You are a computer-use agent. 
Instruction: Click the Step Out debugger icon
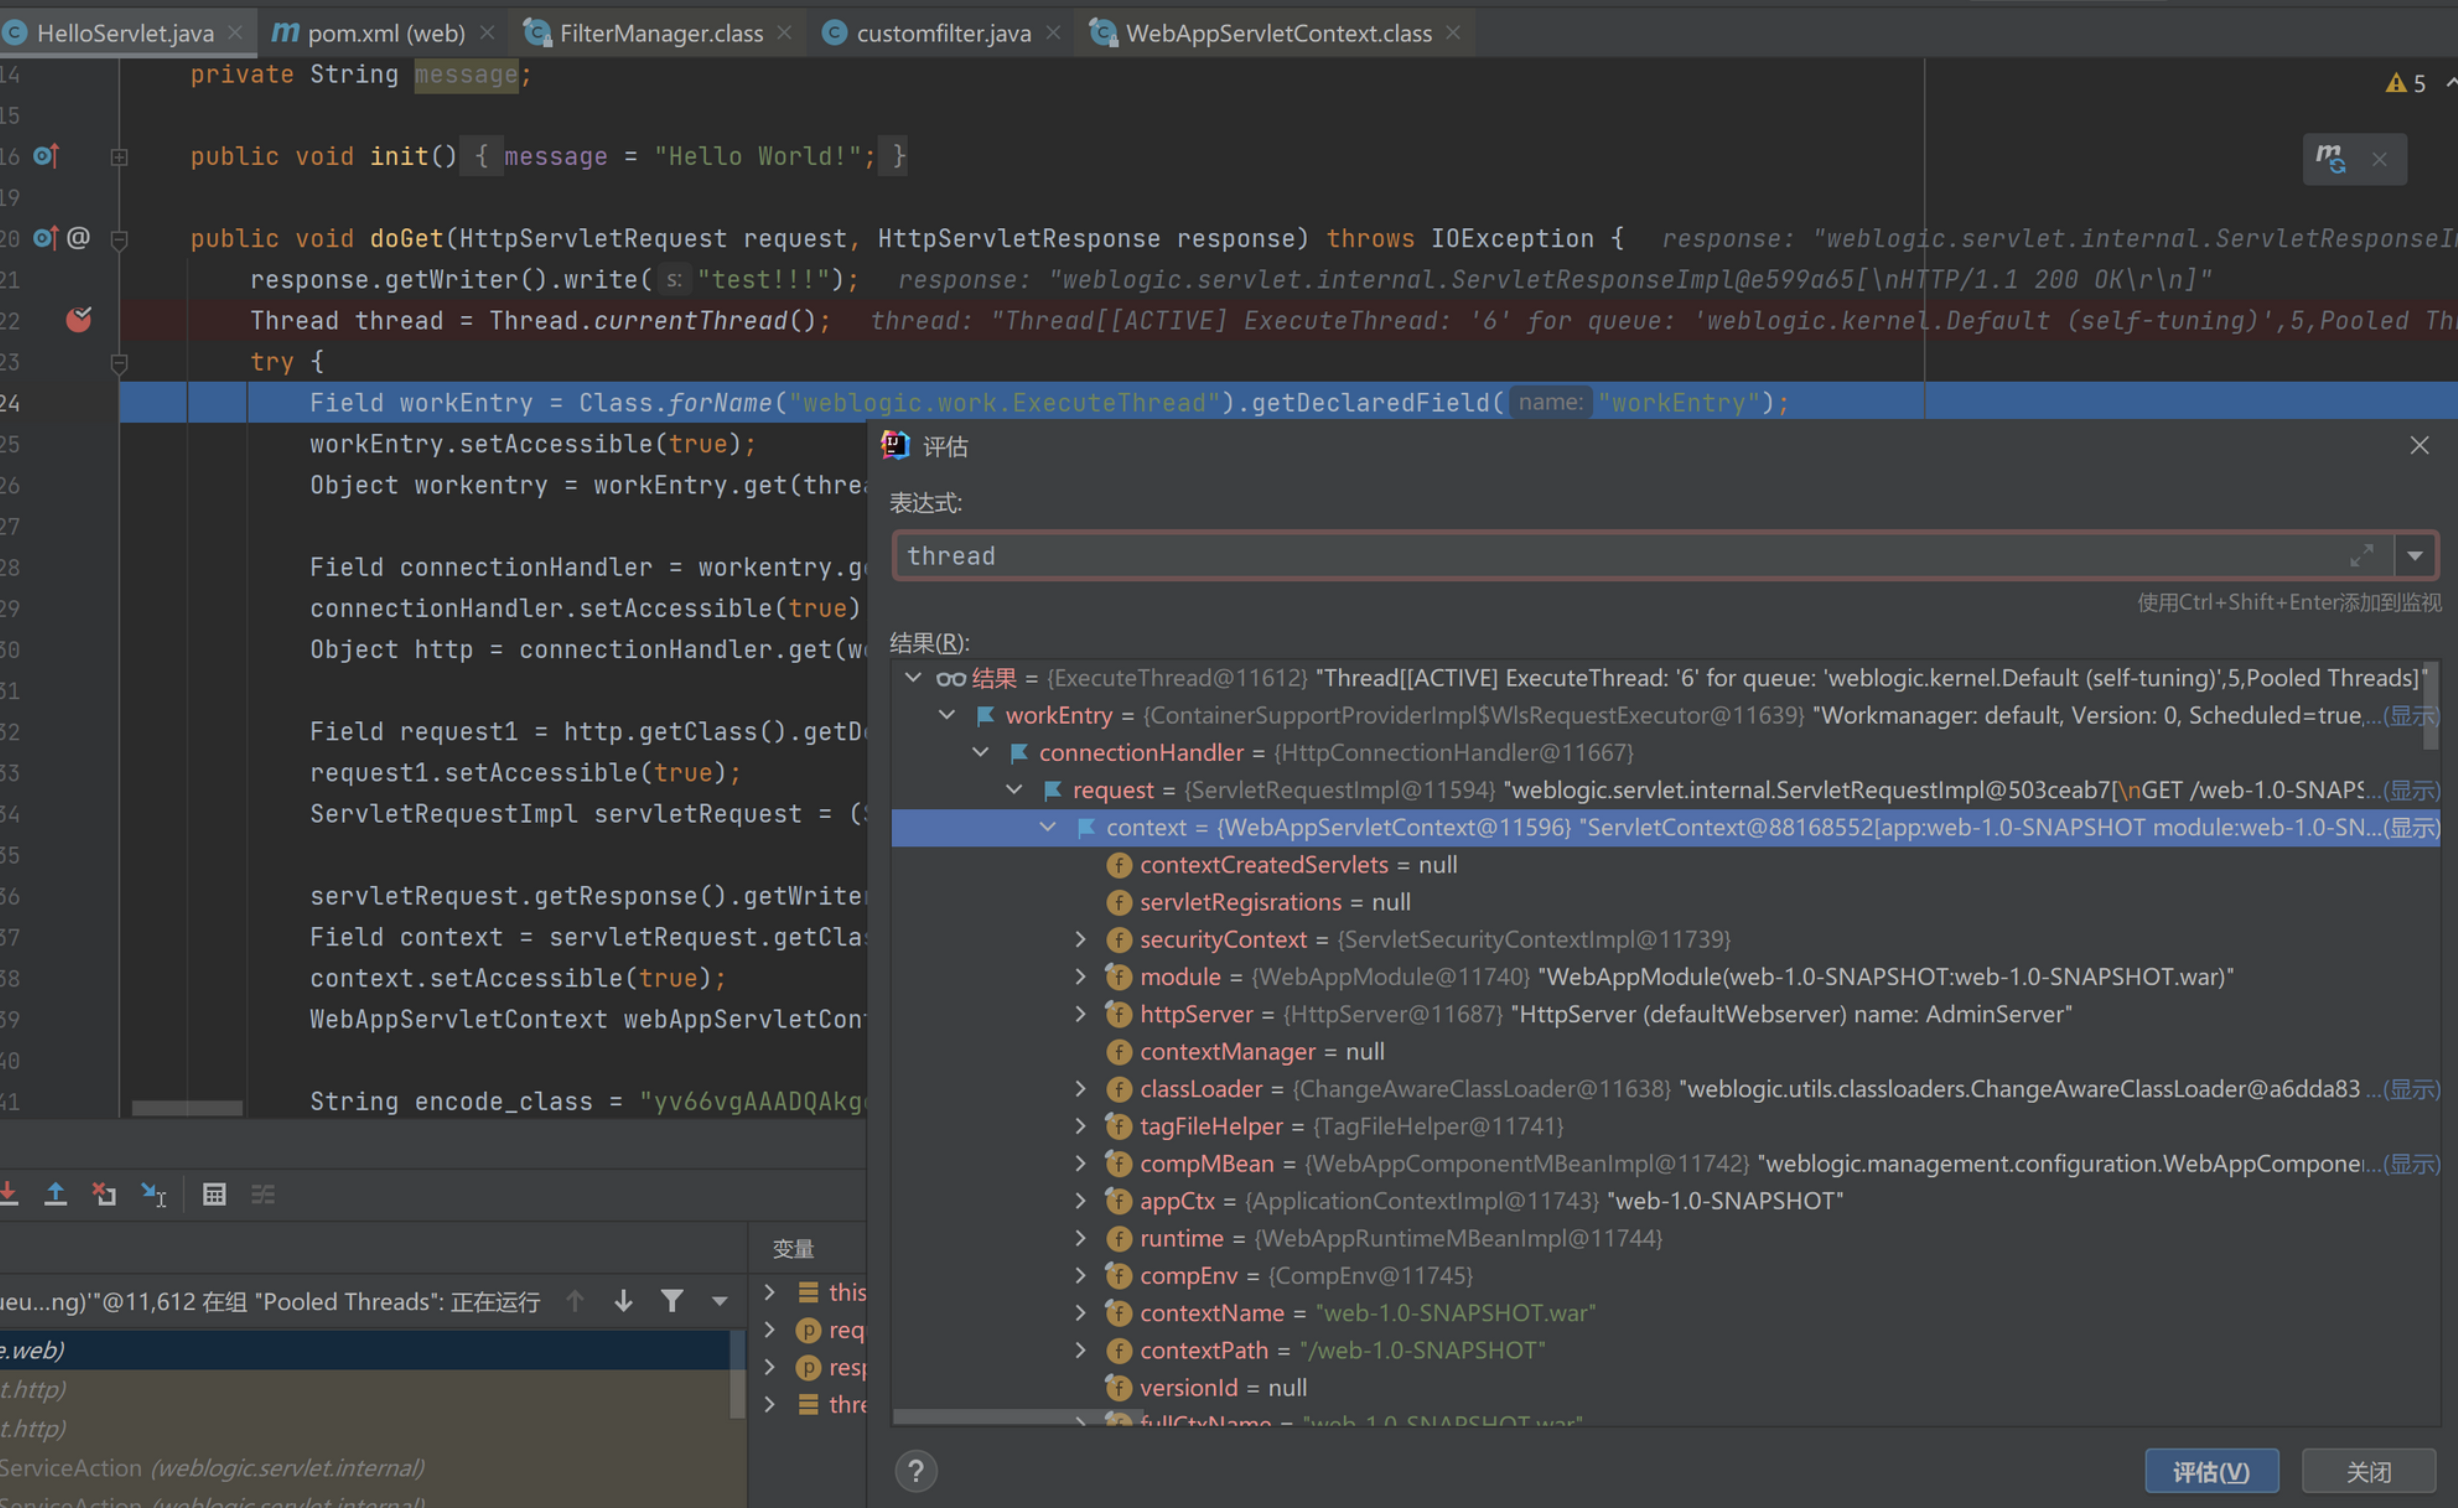pyautogui.click(x=55, y=1193)
